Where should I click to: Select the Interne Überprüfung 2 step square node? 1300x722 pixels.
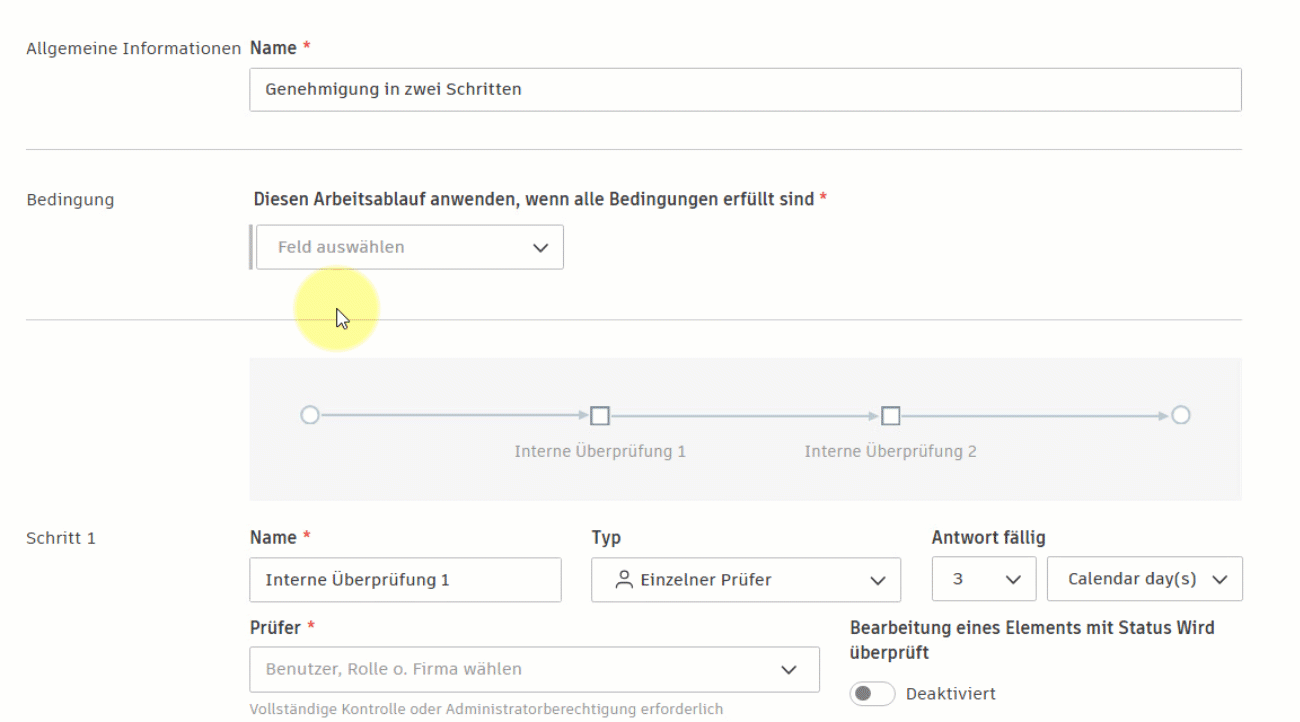coord(890,414)
